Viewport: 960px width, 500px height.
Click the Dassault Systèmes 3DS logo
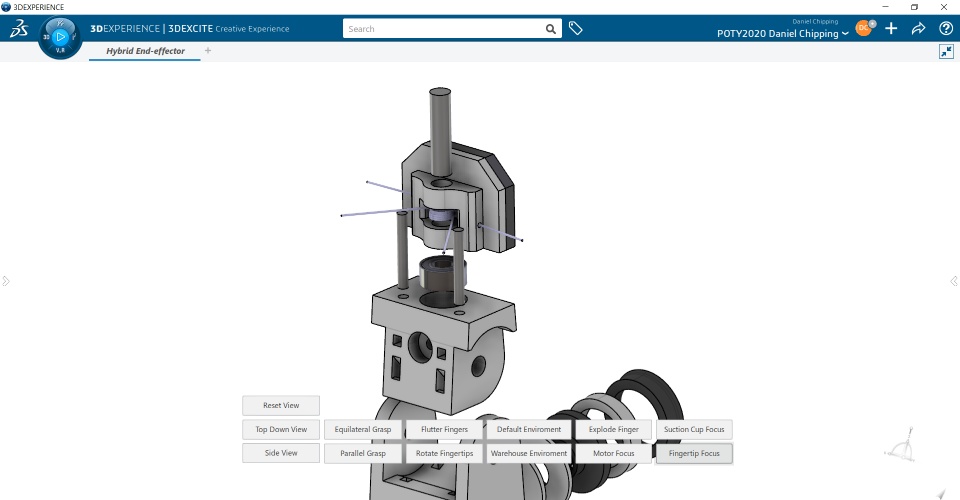(x=19, y=28)
